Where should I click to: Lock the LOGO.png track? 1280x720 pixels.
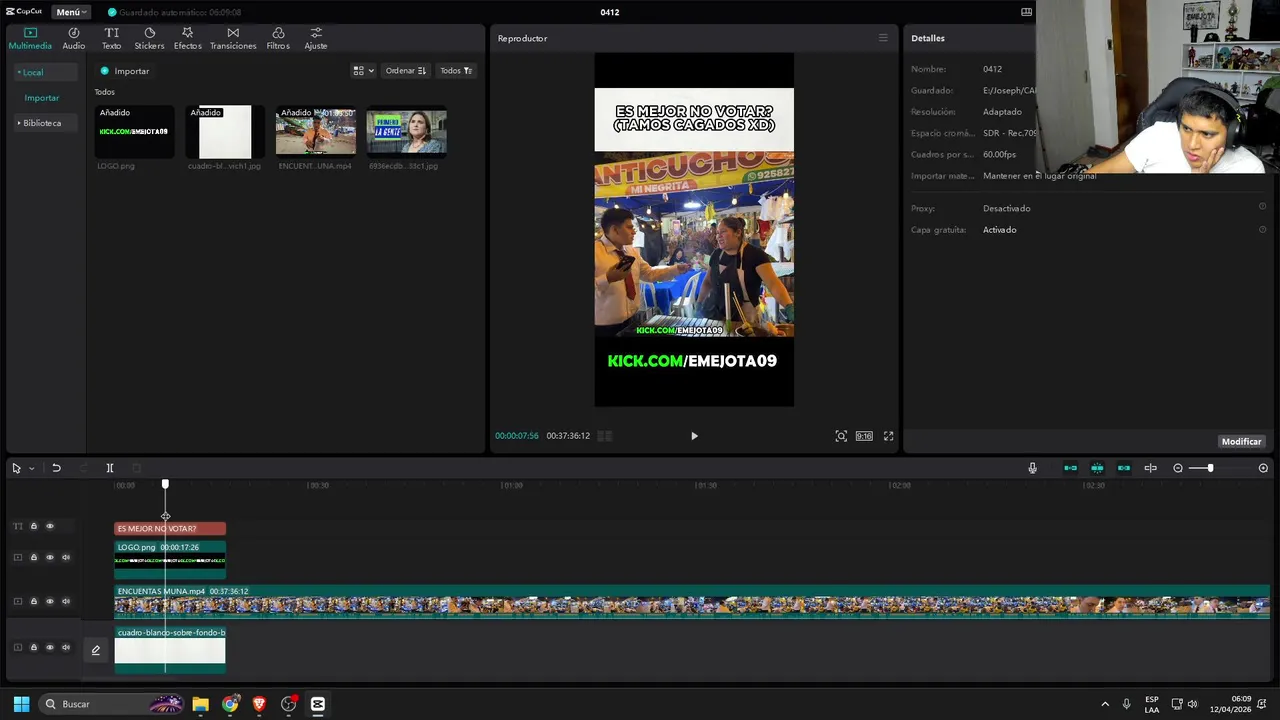[x=33, y=557]
